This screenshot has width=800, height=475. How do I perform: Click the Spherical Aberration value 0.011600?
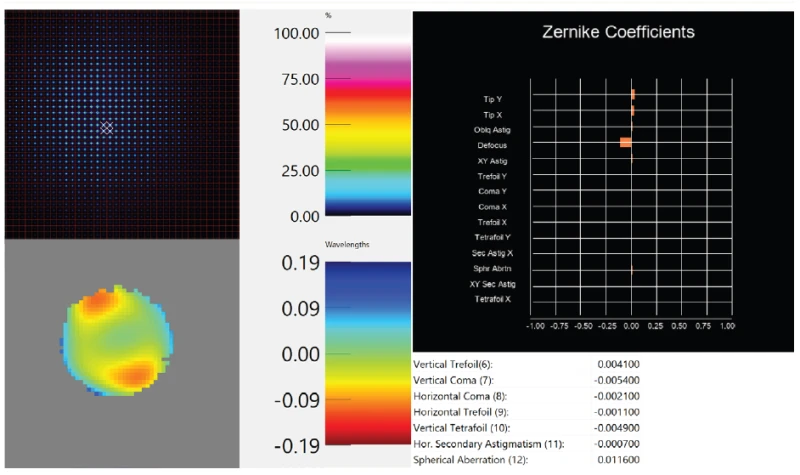point(615,459)
